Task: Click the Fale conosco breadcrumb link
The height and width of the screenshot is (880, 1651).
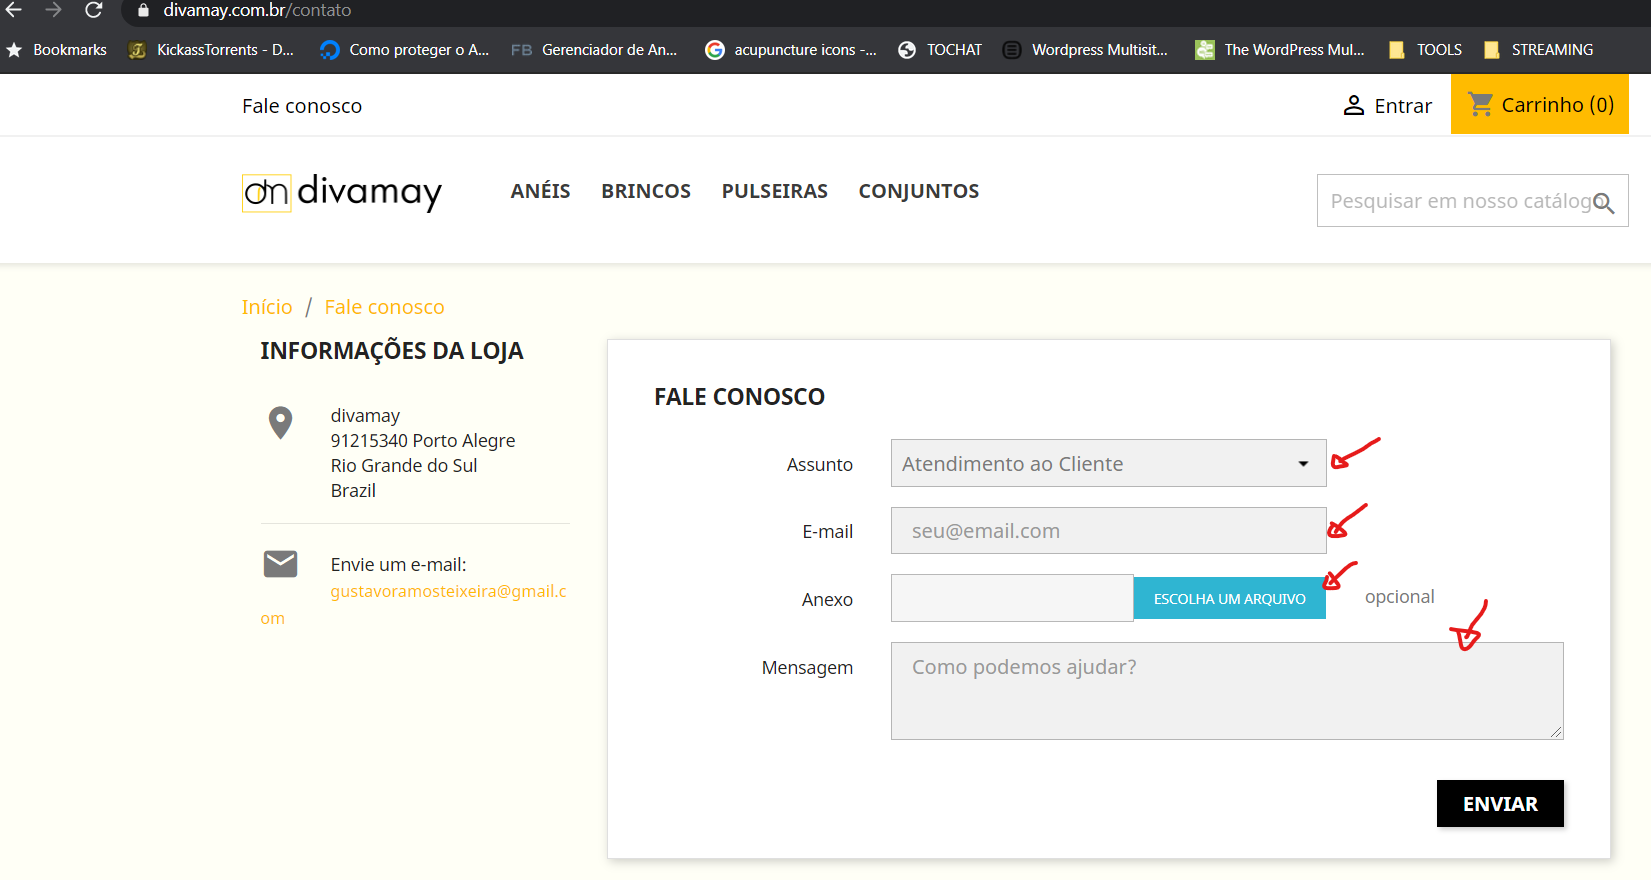Action: 384,307
